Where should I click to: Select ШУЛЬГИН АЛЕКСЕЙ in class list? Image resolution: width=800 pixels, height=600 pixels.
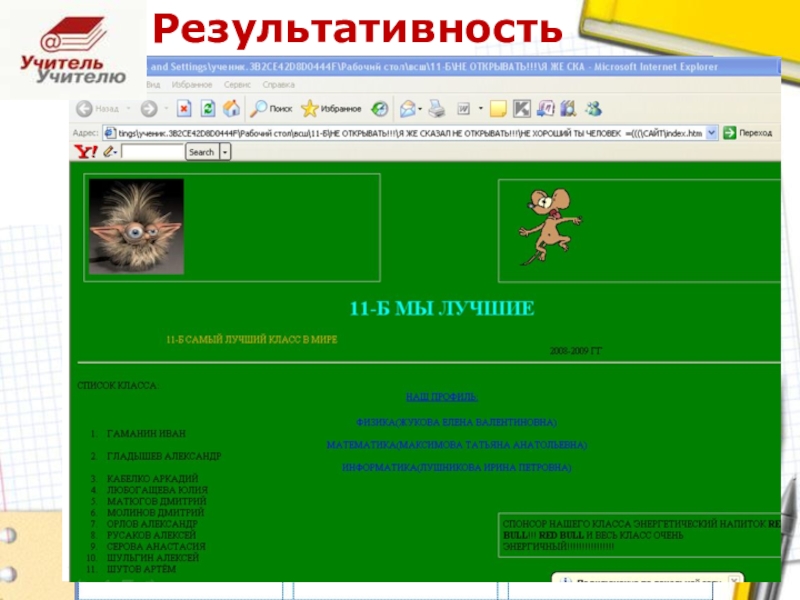tap(153, 557)
